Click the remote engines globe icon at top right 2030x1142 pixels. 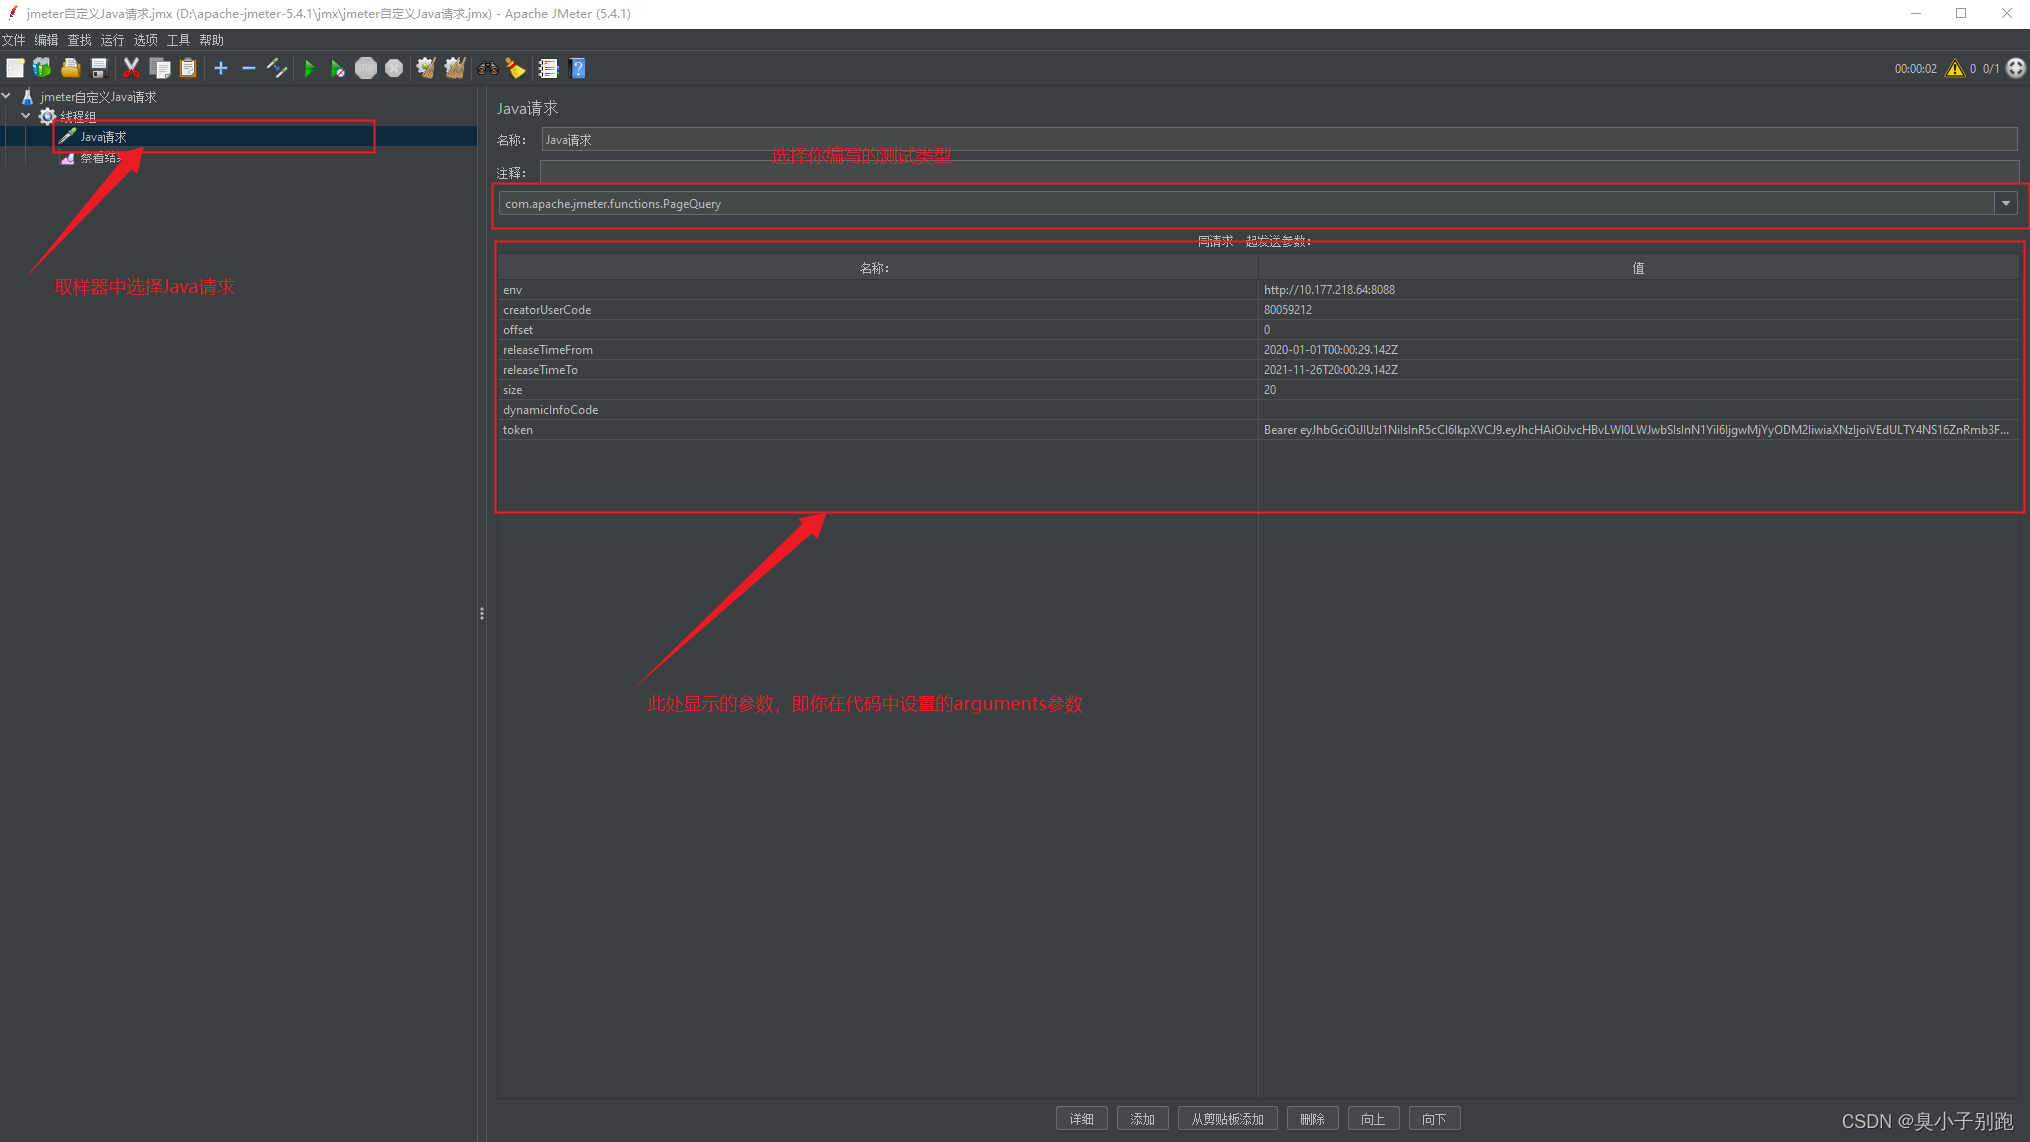pyautogui.click(x=2016, y=68)
